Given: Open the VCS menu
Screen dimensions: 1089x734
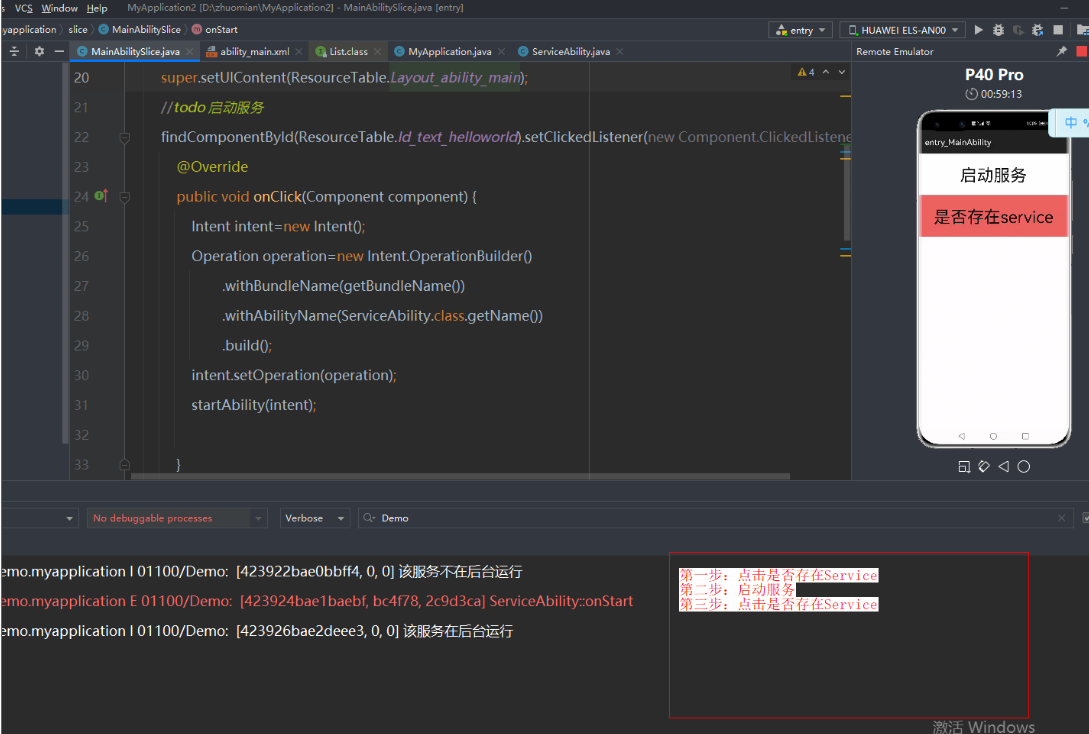Looking at the screenshot, I should [24, 8].
